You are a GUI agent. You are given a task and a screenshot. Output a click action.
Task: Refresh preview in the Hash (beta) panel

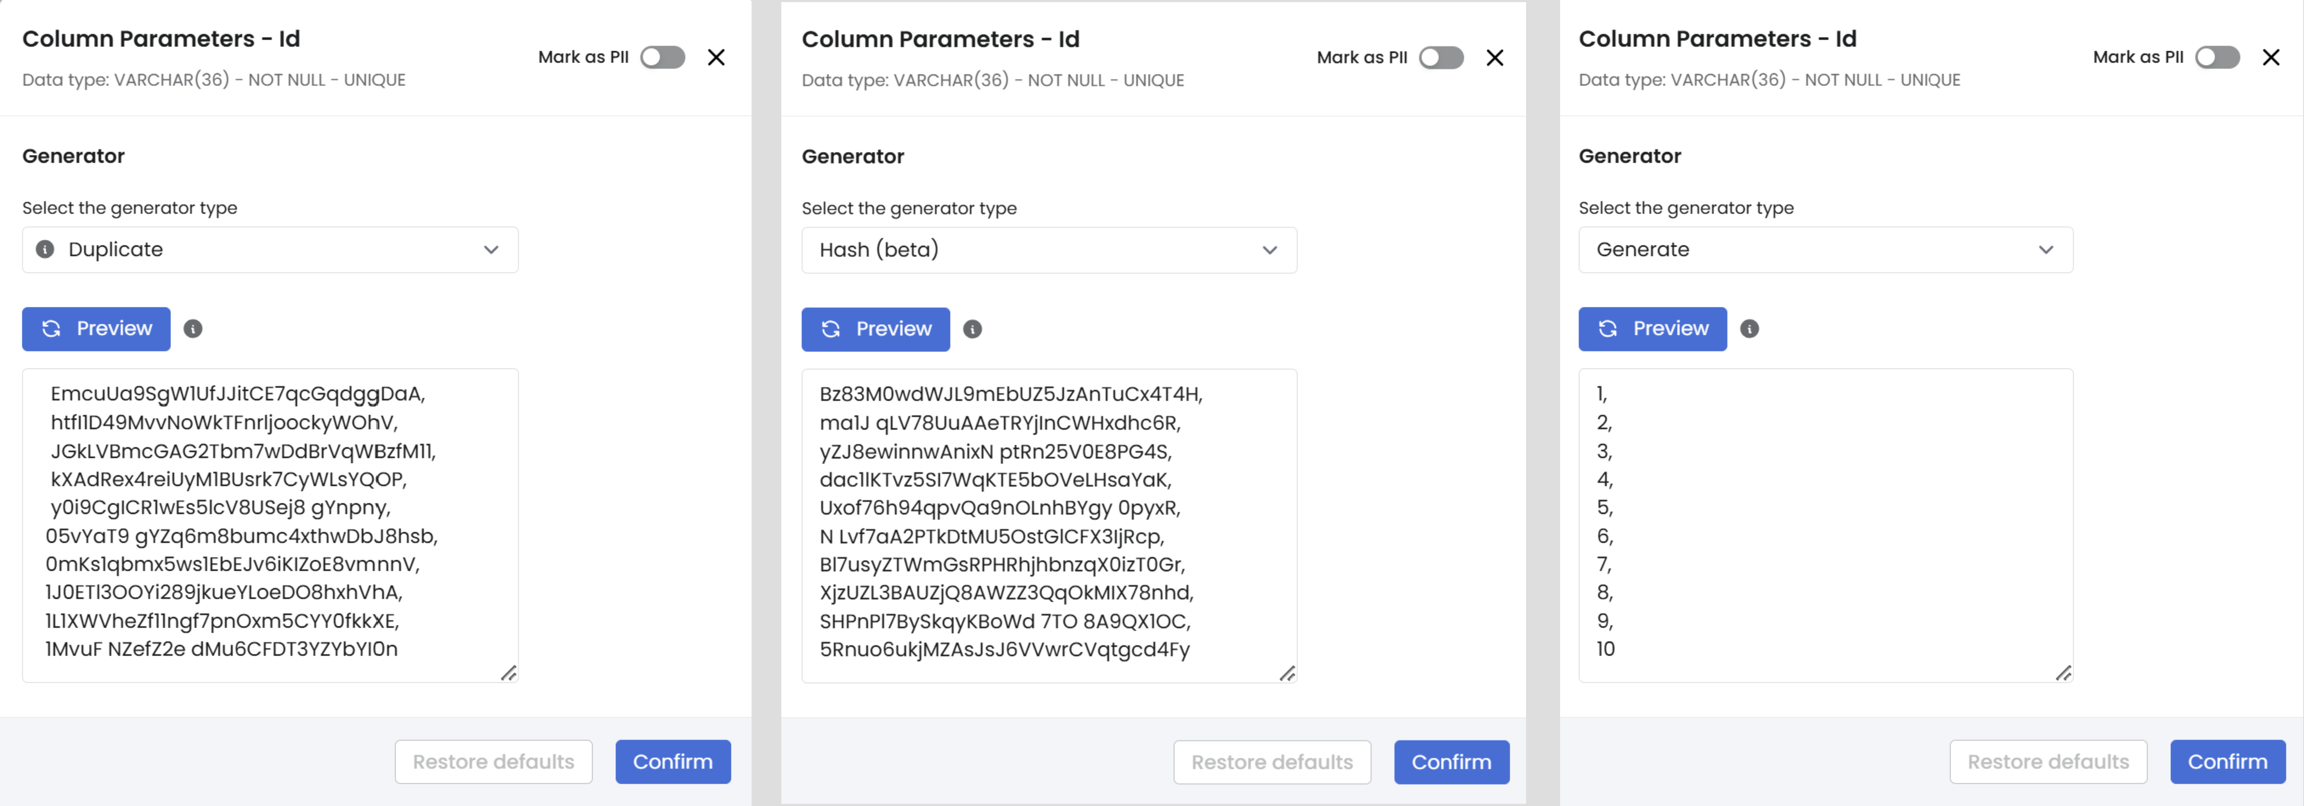click(x=875, y=329)
